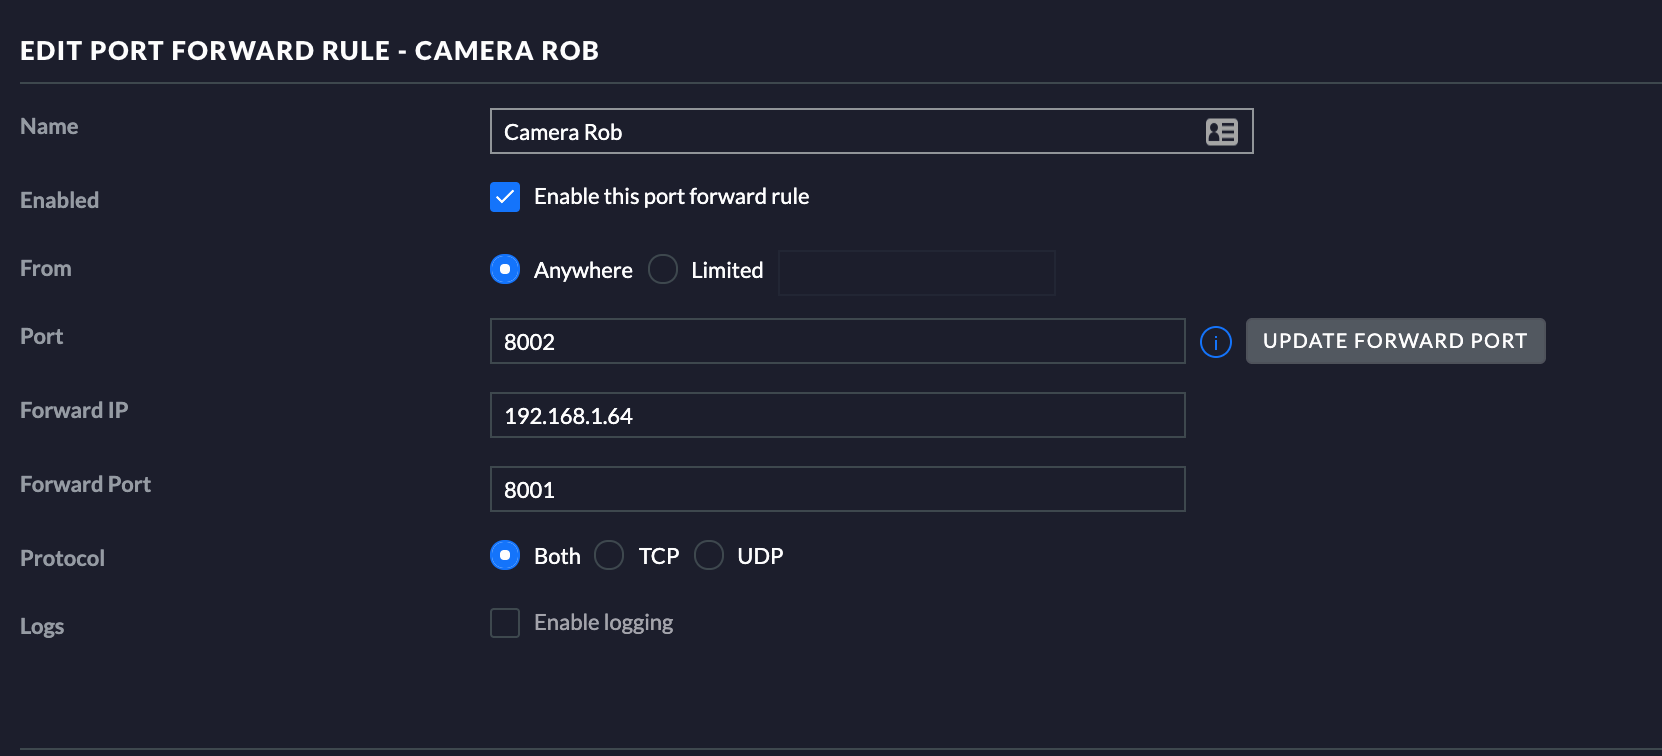
Task: Tick the Enable logging checkbox
Action: 505,623
